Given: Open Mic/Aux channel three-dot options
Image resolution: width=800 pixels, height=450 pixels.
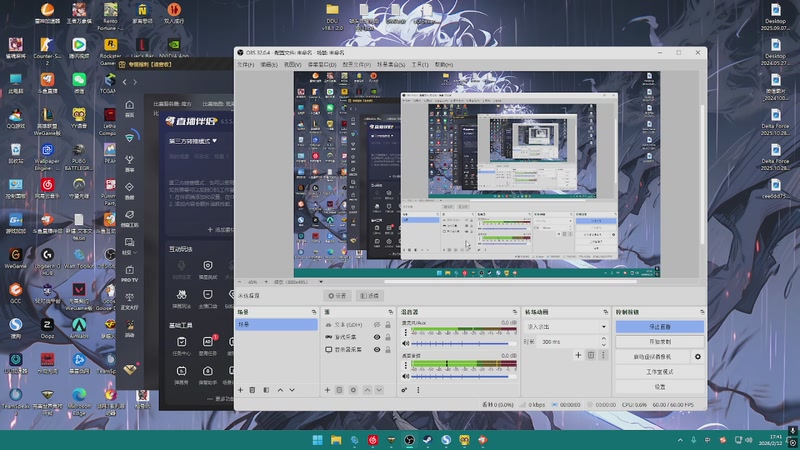Looking at the screenshot, I should pyautogui.click(x=406, y=333).
